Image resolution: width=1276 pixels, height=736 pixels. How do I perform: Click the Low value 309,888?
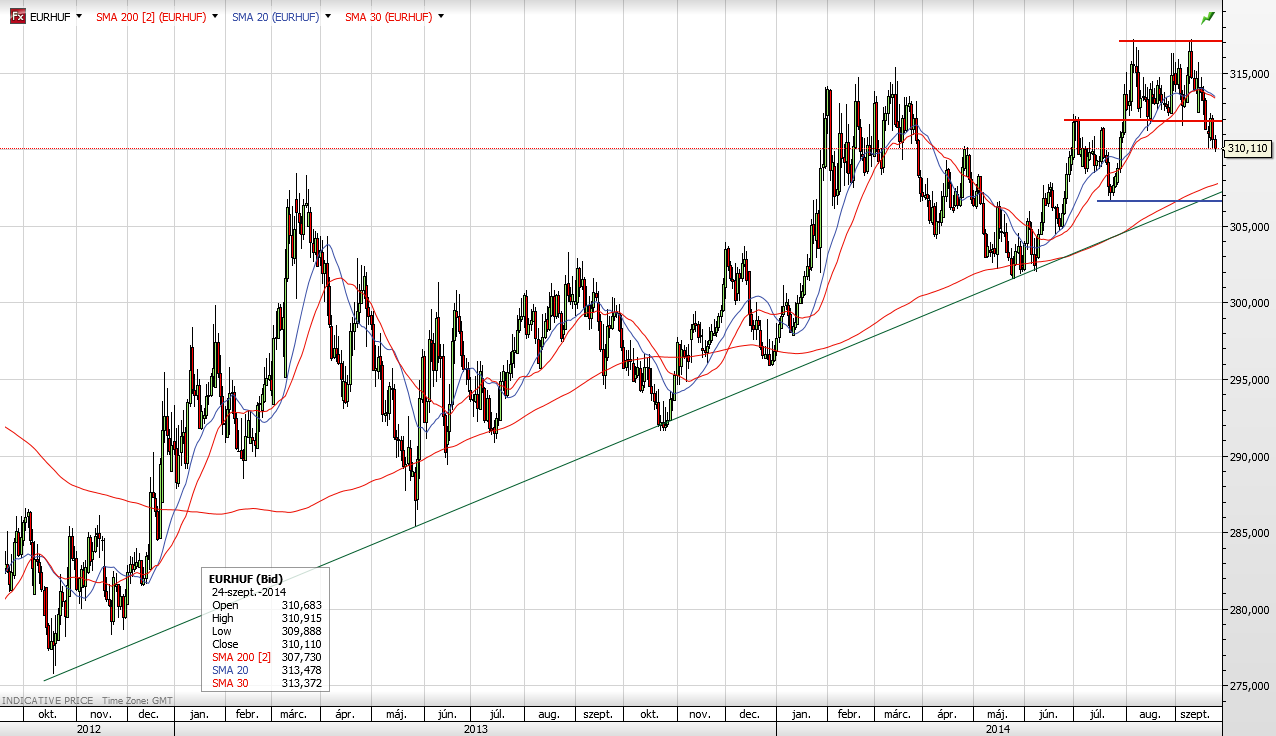coord(302,631)
